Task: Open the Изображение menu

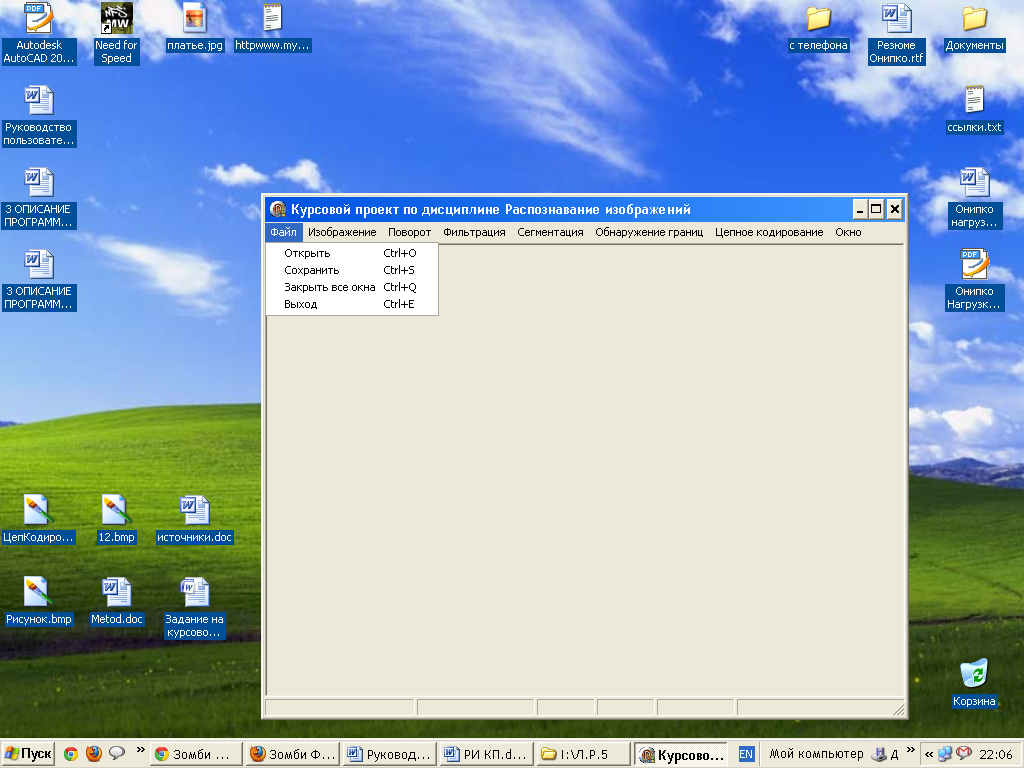Action: coord(342,232)
